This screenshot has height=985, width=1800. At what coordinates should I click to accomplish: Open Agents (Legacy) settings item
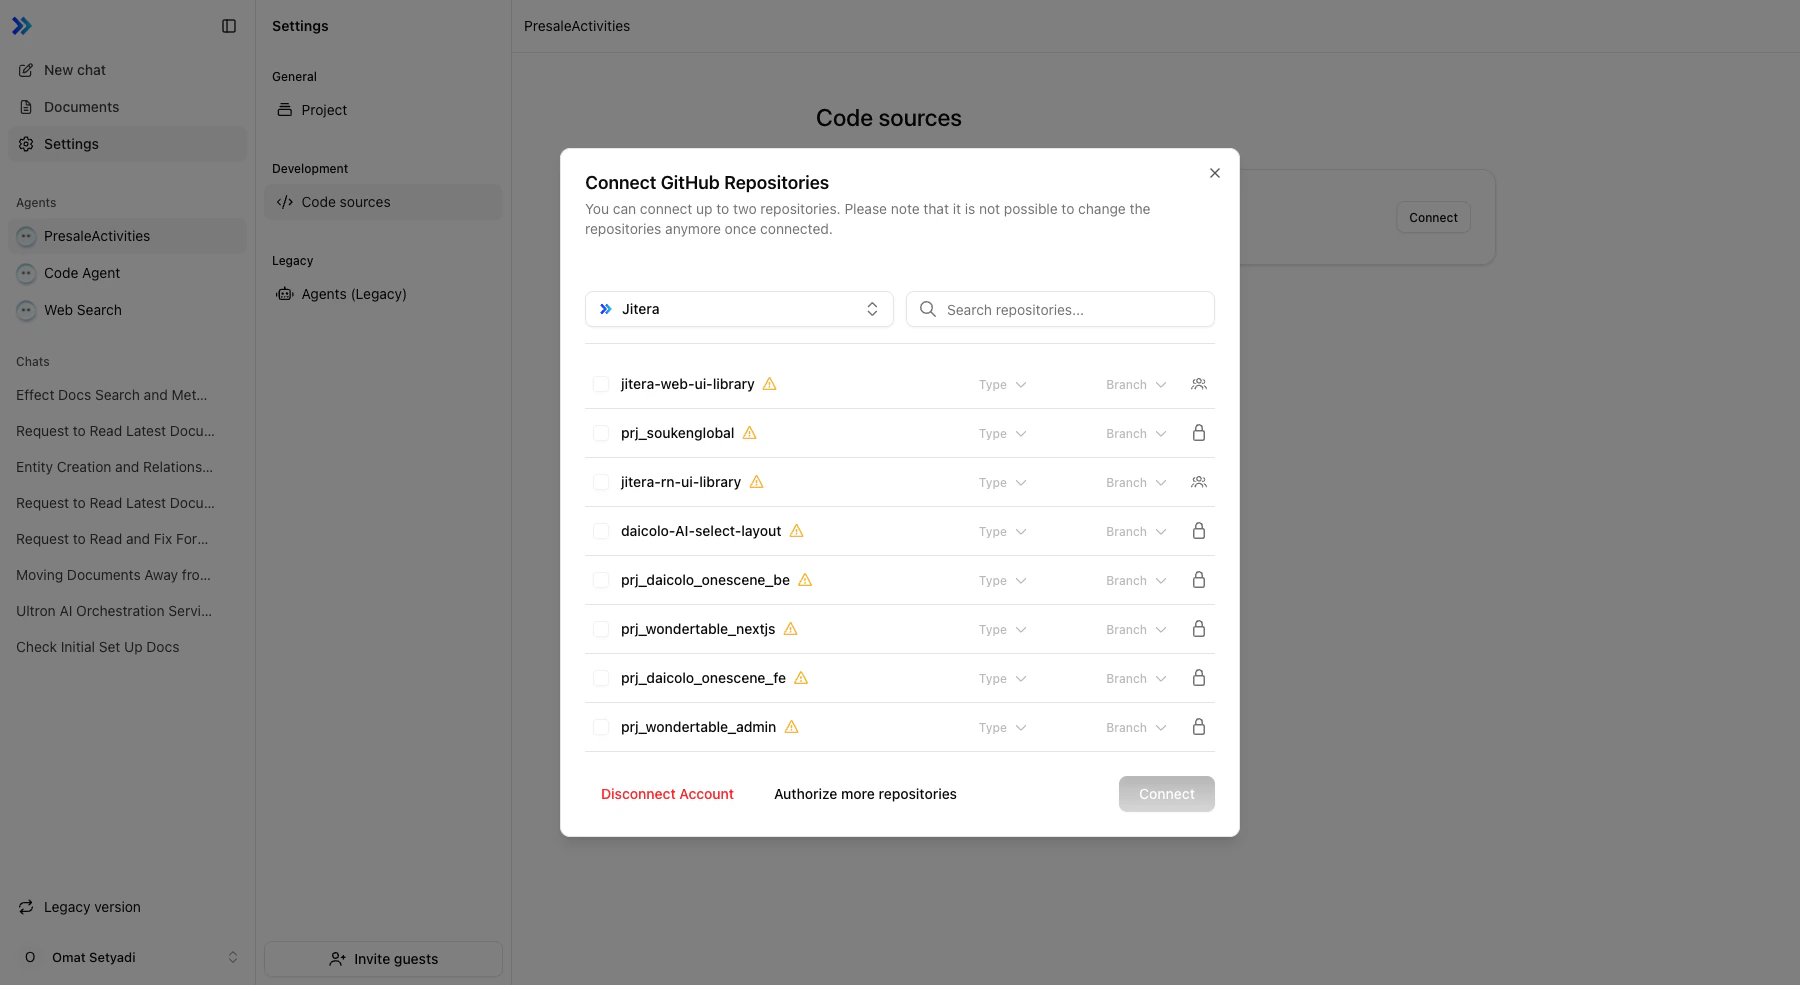click(383, 294)
